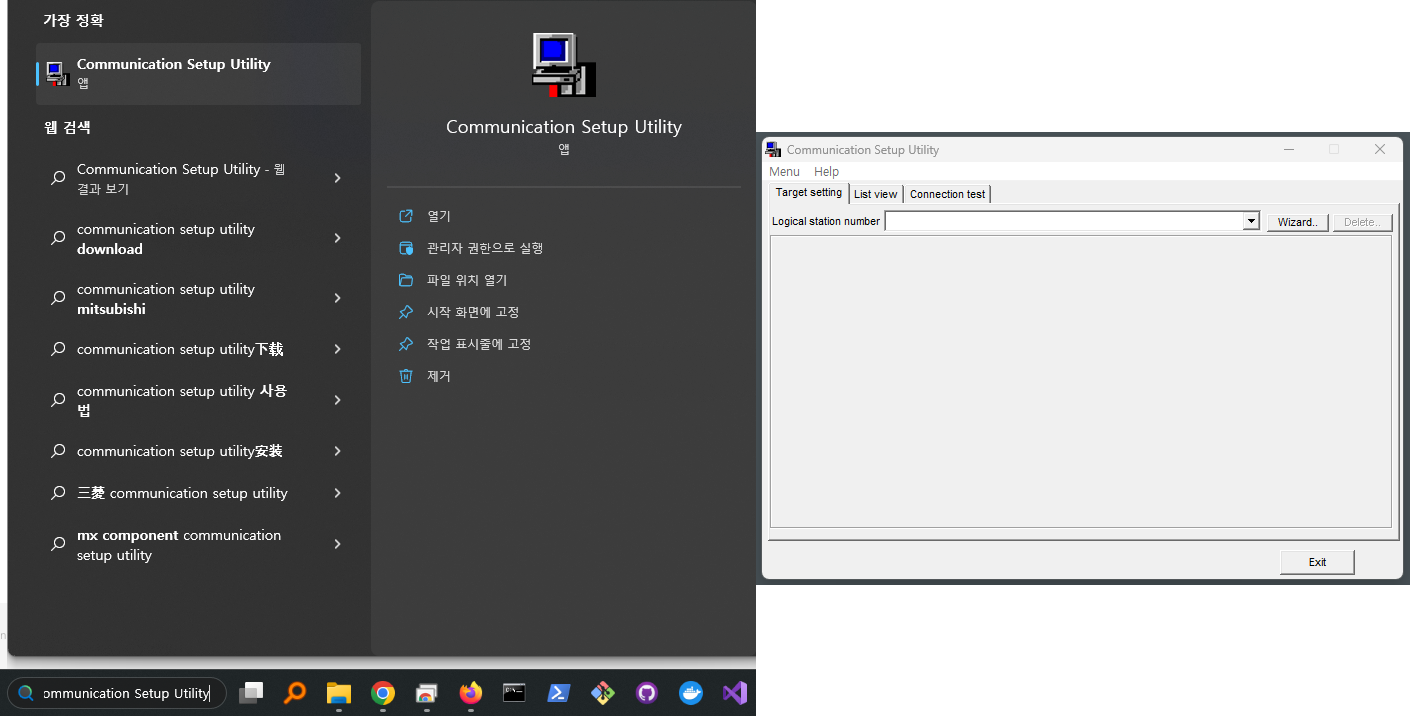Select the List view tab
1410x716 pixels.
click(x=875, y=193)
